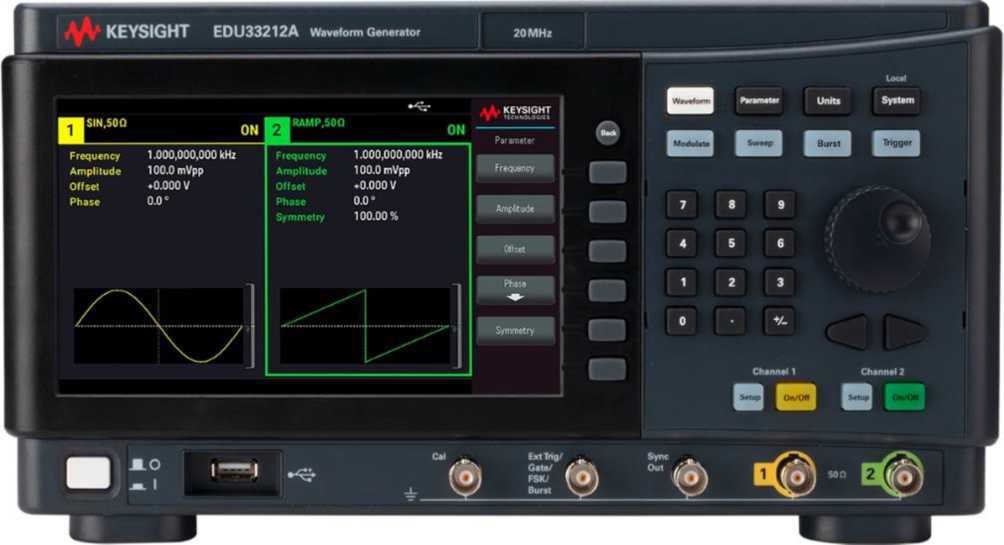Click the ground symbol on front panel
The image size is (1004, 545).
pos(411,494)
